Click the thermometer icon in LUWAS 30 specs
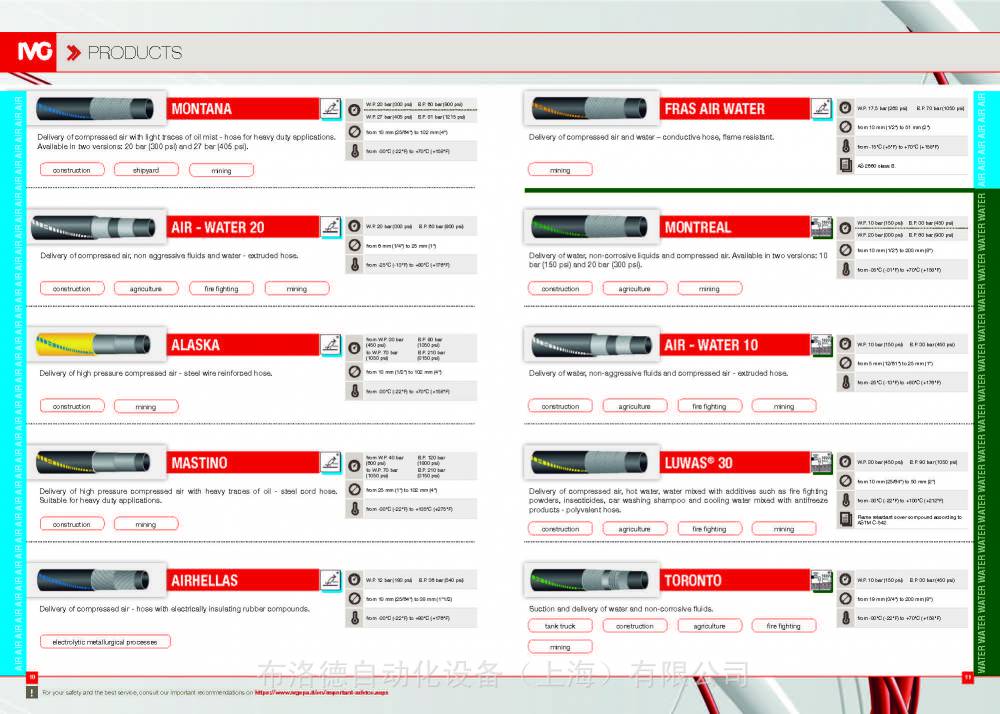 click(845, 501)
